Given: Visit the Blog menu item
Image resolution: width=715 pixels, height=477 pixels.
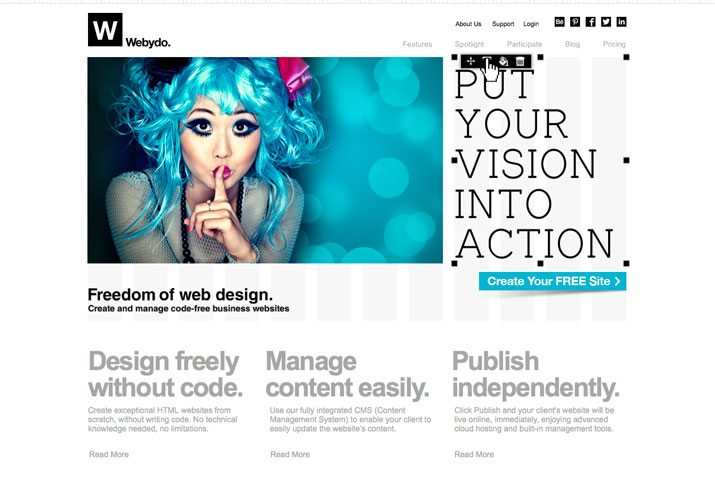Looking at the screenshot, I should [x=572, y=44].
